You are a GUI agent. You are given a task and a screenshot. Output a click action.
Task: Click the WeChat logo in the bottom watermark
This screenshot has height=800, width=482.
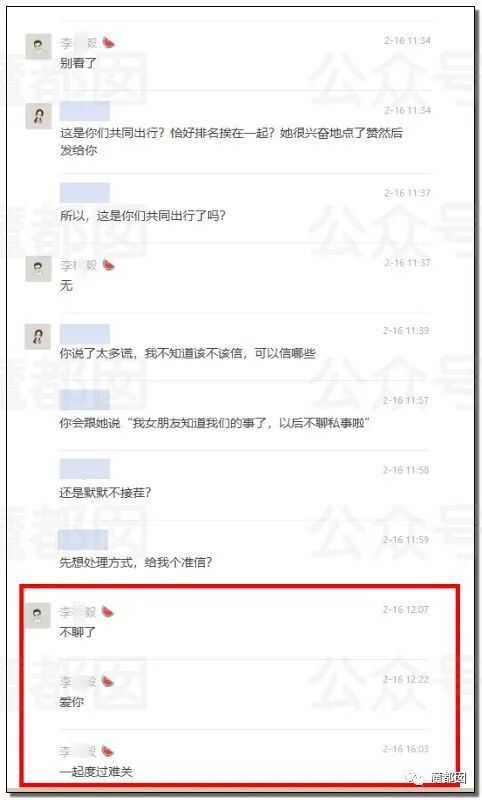(x=414, y=778)
